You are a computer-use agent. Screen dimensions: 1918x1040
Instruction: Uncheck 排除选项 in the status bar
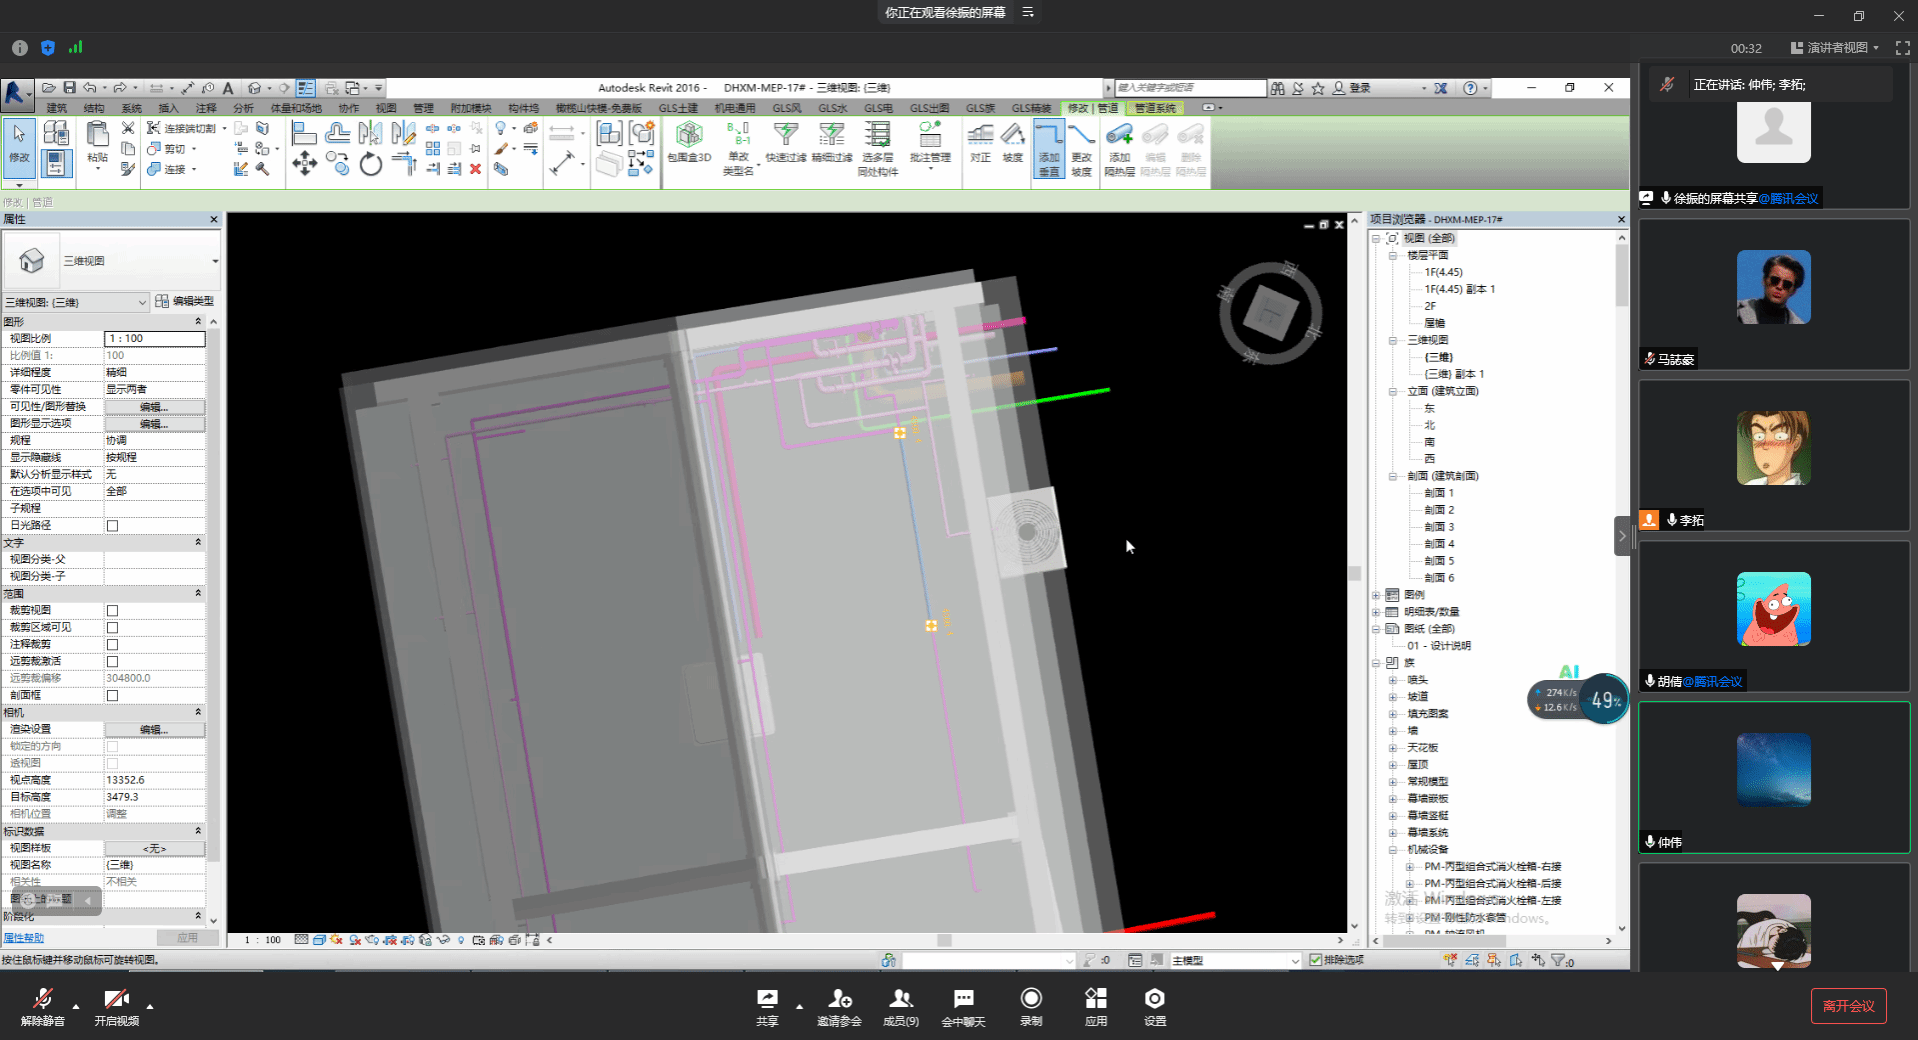(x=1316, y=960)
